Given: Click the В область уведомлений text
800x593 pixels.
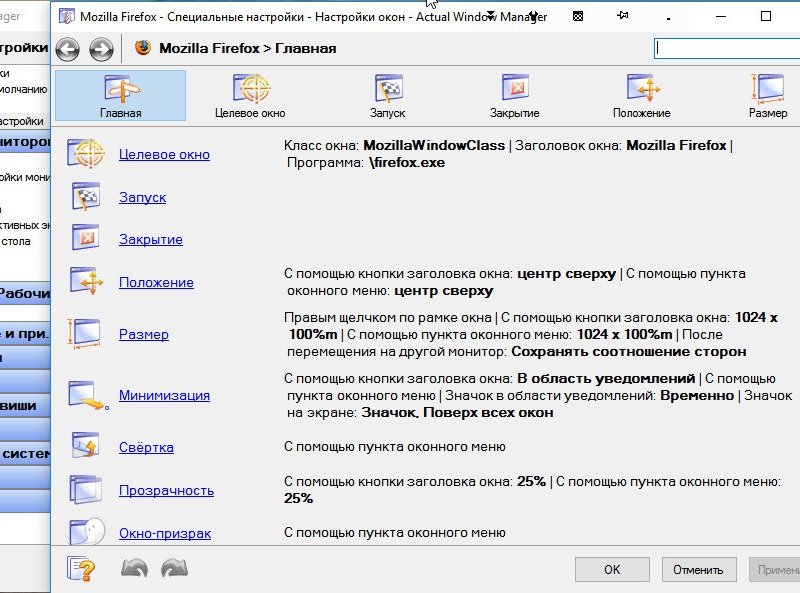Looking at the screenshot, I should pos(606,379).
